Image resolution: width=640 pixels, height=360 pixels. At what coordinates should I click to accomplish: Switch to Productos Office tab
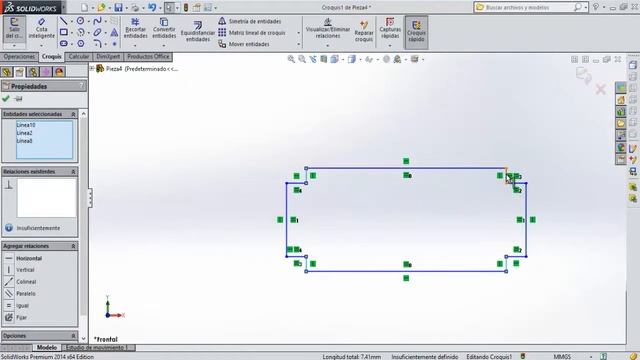coord(148,57)
